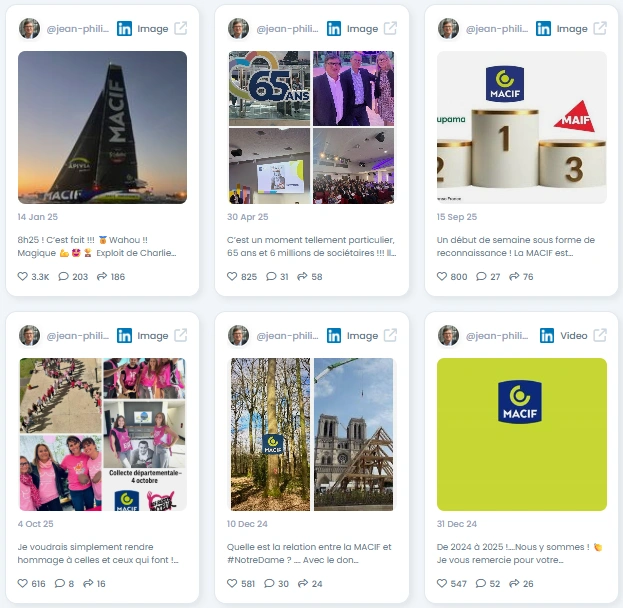623x608 pixels.
Task: Open the 65 ans photo collage thumbnail
Action: [312, 127]
